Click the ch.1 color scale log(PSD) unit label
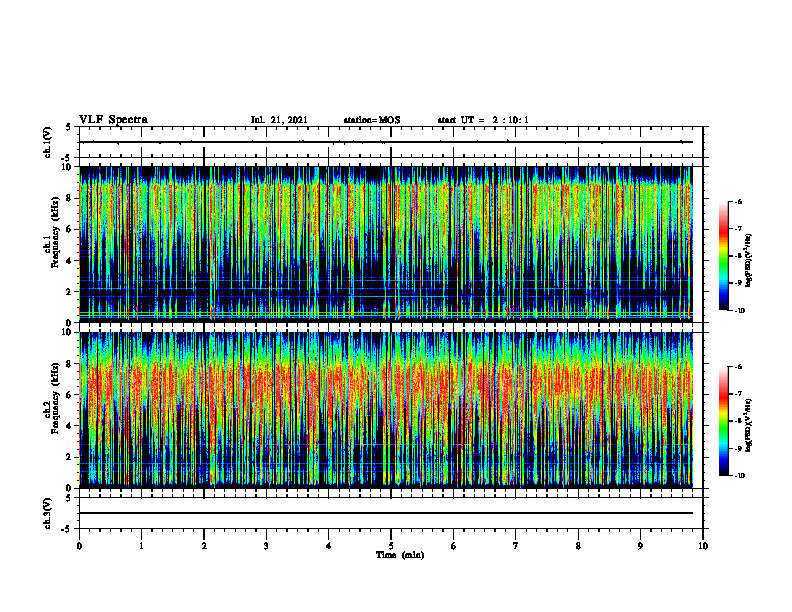Image resolution: width=792 pixels, height=612 pixels. pos(749,260)
